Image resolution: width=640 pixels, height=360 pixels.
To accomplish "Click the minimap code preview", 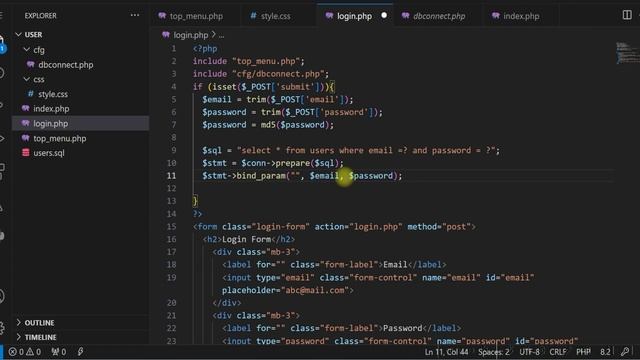I will [x=627, y=53].
